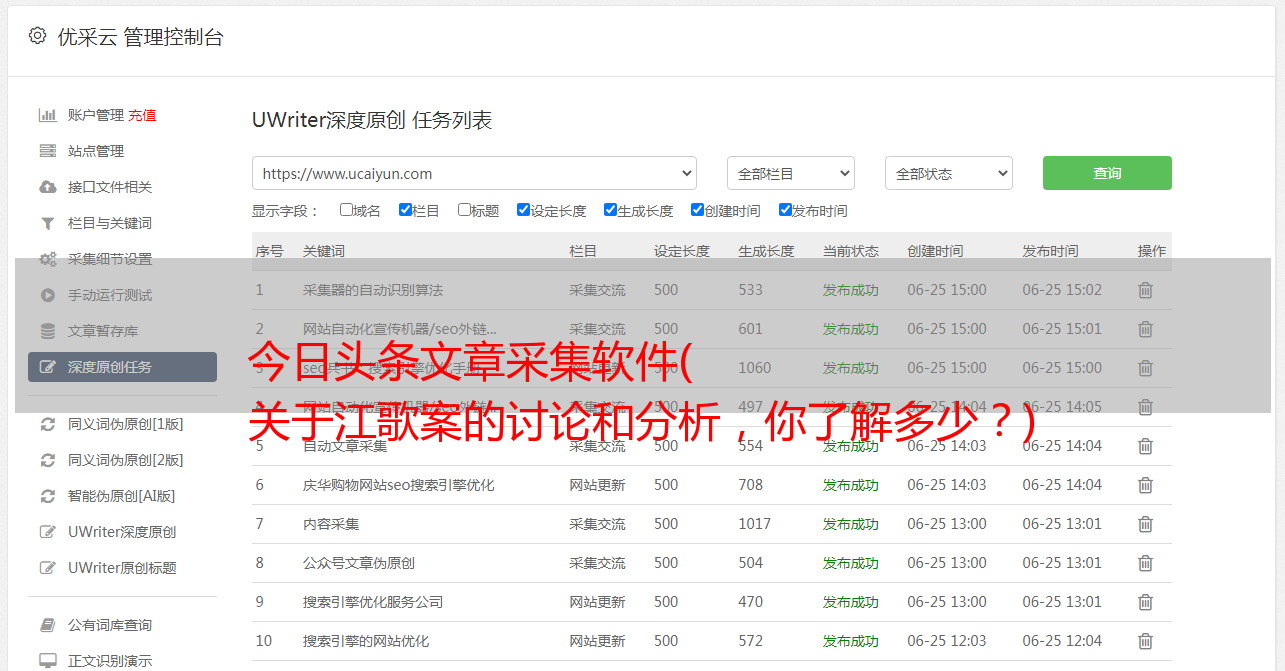This screenshot has width=1285, height=671.
Task: Click the gear icon beside 优采云 管理控制台
Action: point(37,36)
